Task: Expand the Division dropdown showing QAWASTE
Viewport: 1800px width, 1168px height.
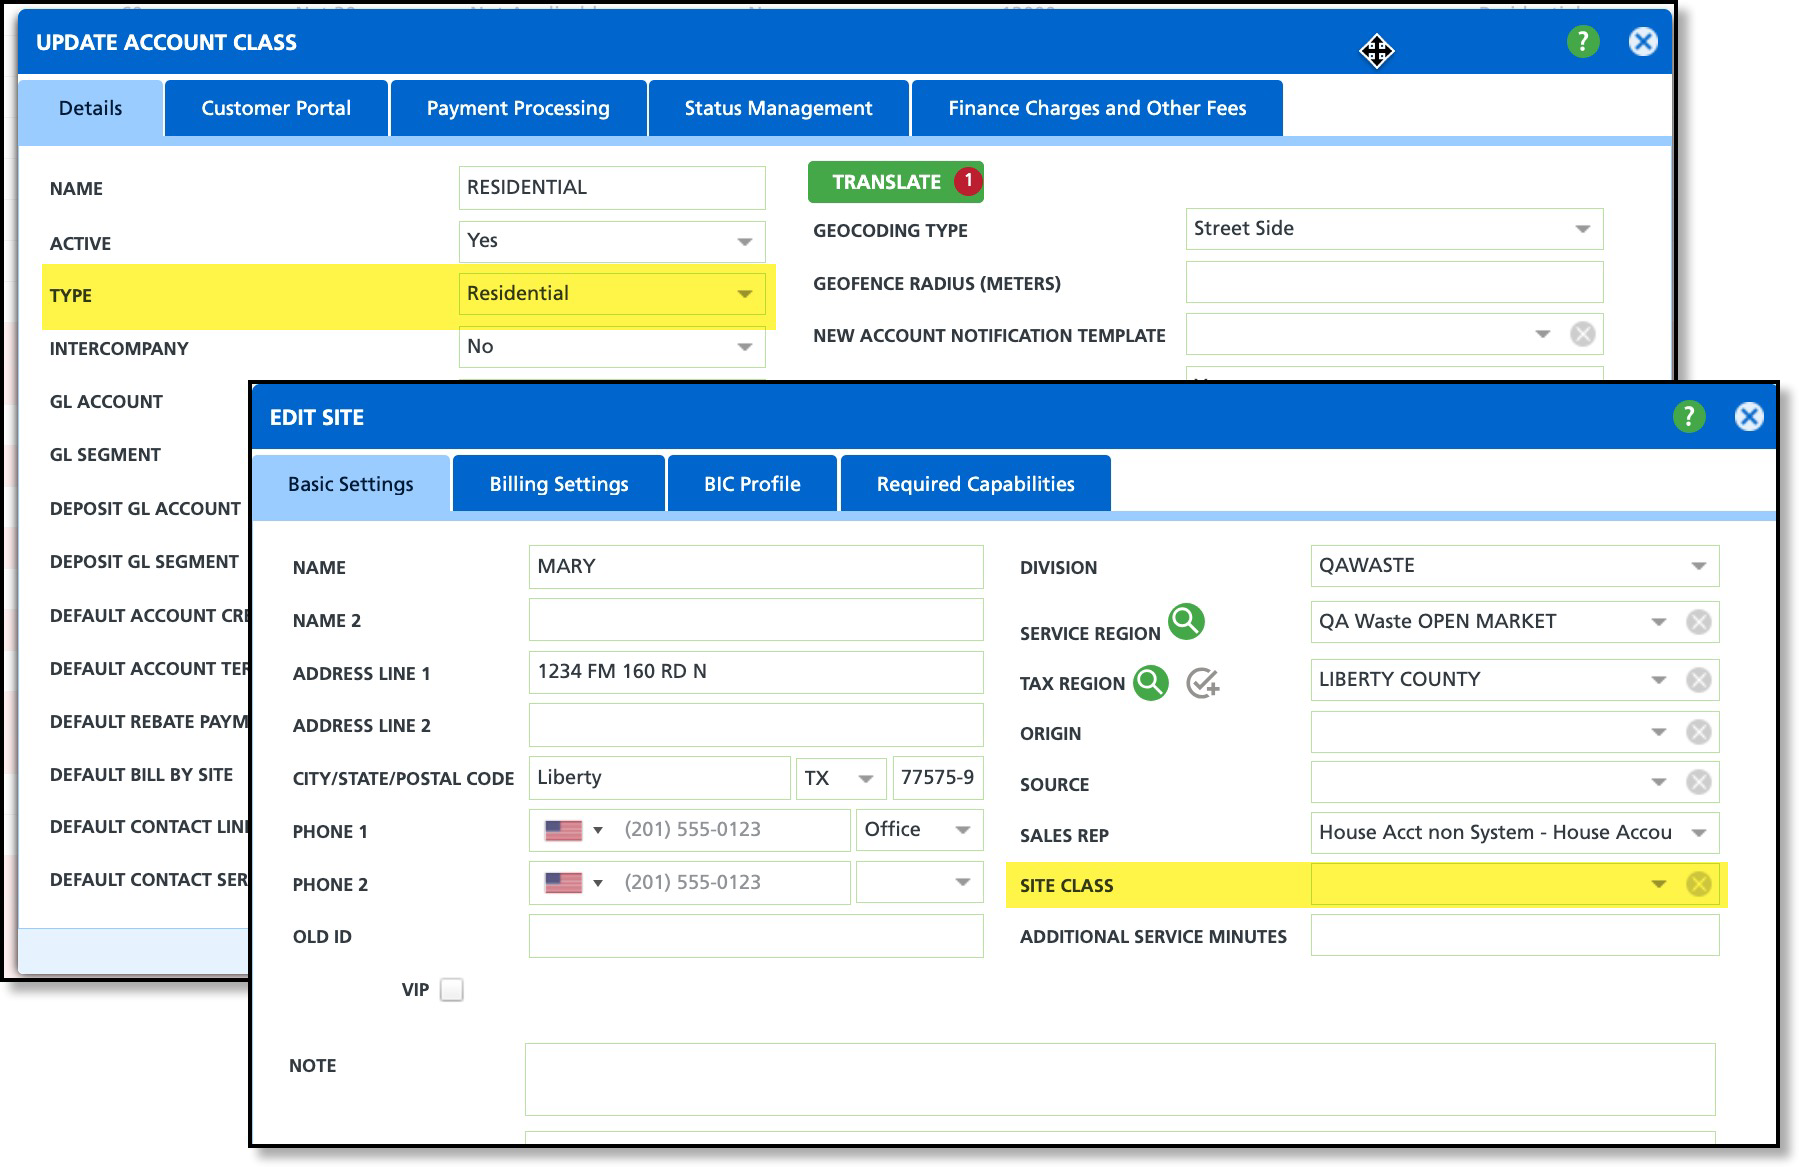Action: [1698, 566]
